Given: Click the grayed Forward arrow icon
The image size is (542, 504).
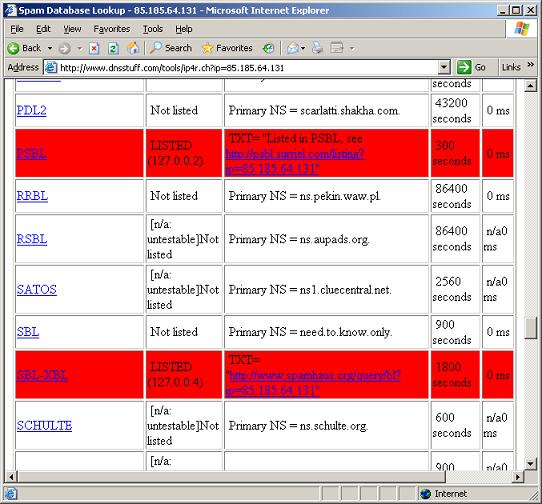Looking at the screenshot, I should [x=64, y=48].
